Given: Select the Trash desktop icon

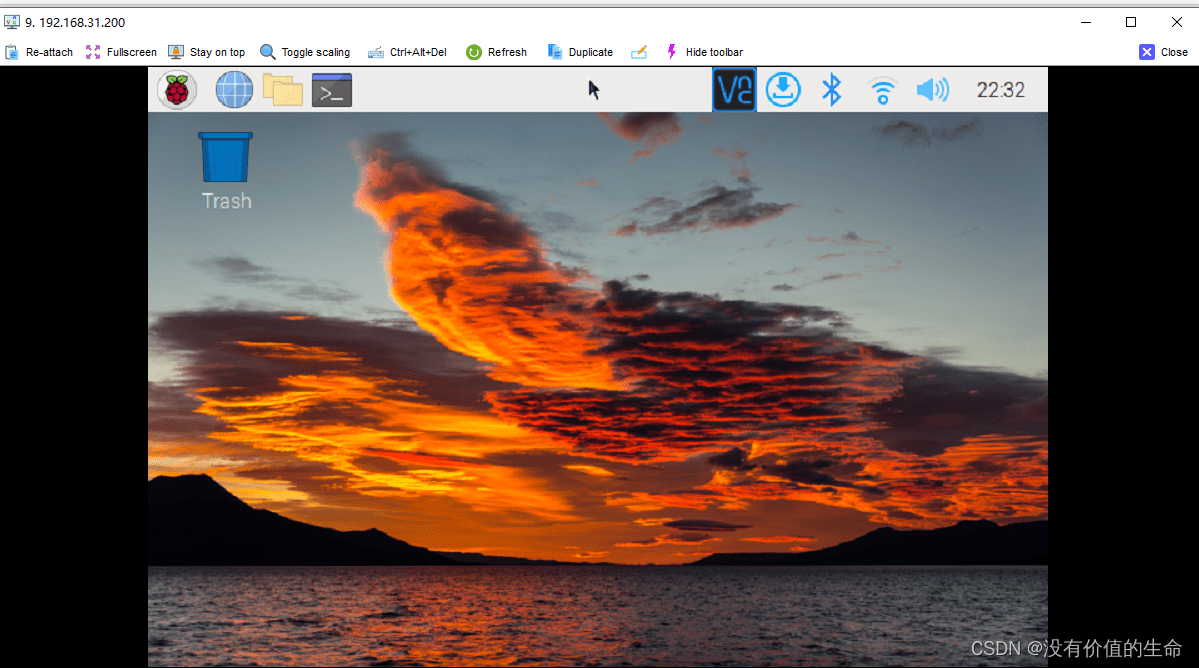Looking at the screenshot, I should coord(226,171).
